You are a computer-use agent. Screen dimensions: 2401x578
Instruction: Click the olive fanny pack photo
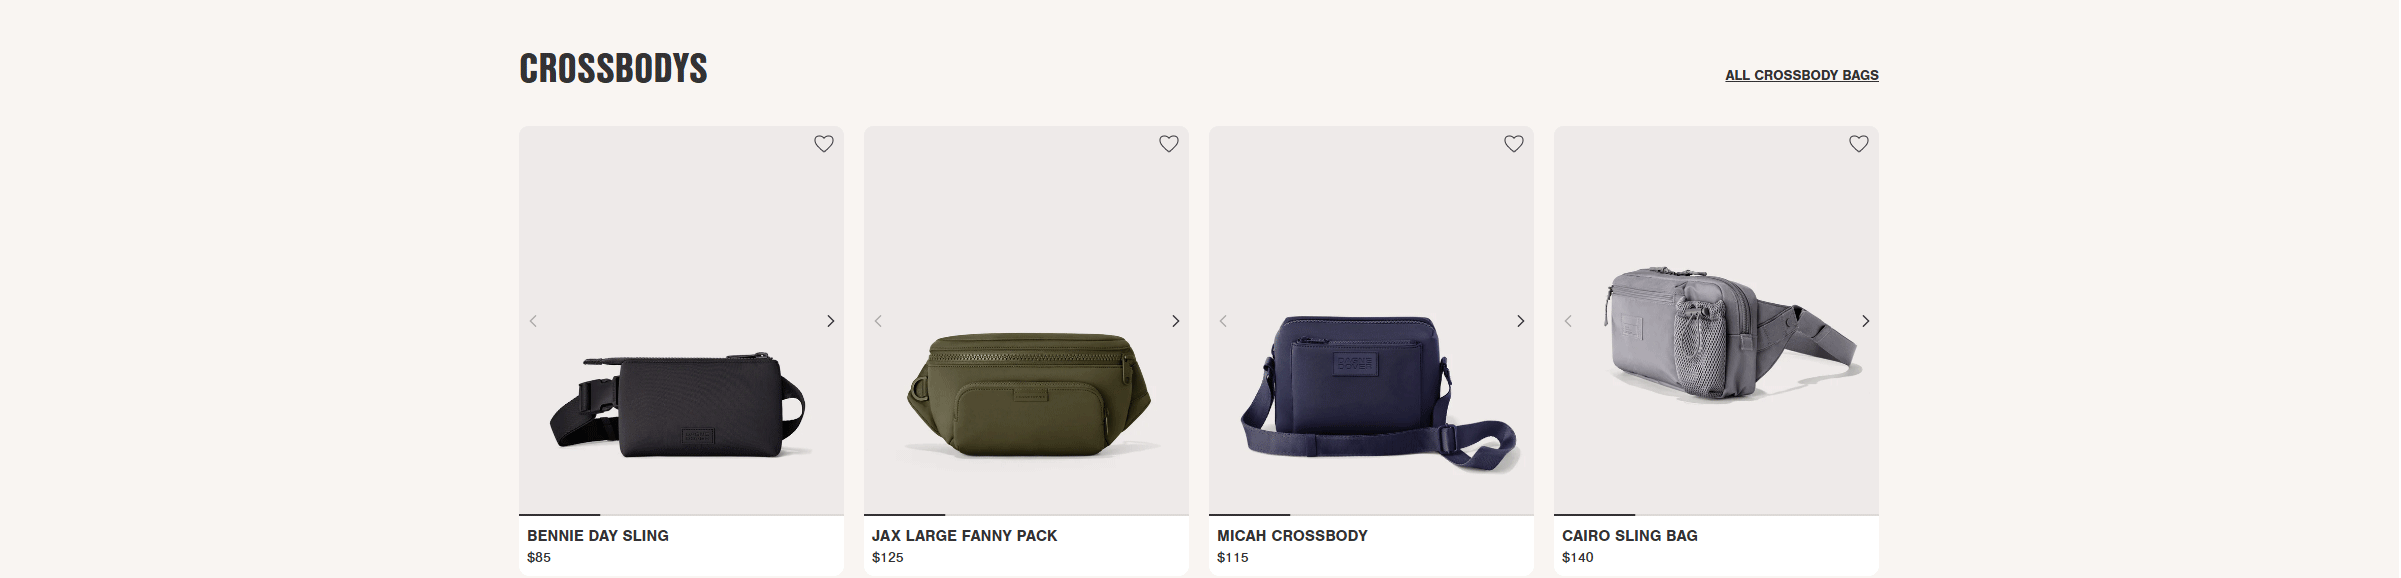[1028, 394]
